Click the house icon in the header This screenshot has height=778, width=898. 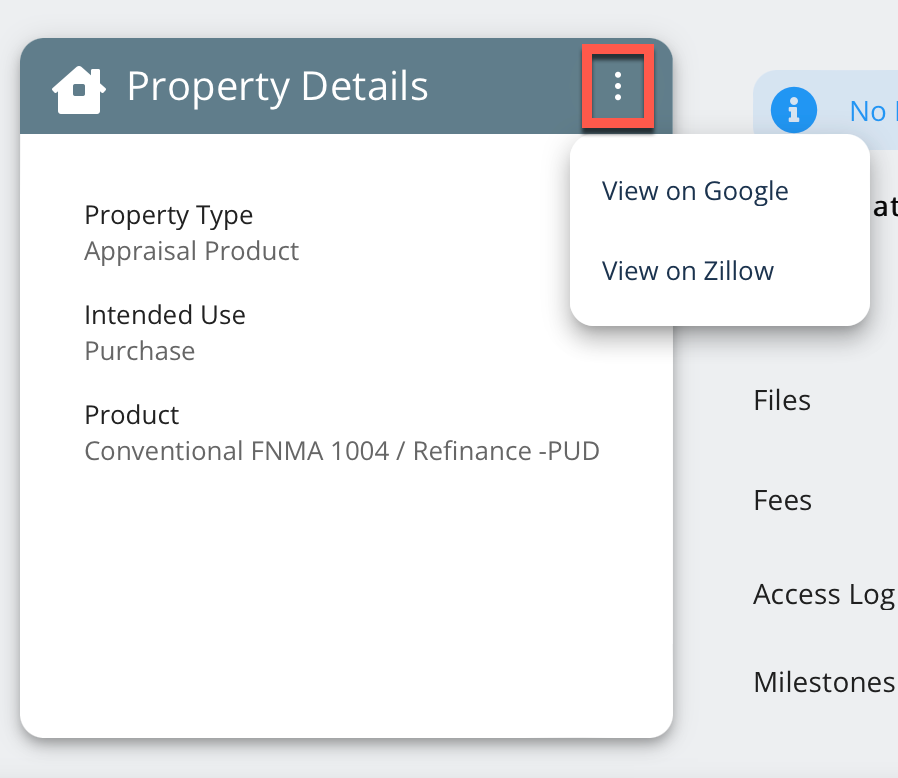pyautogui.click(x=79, y=88)
